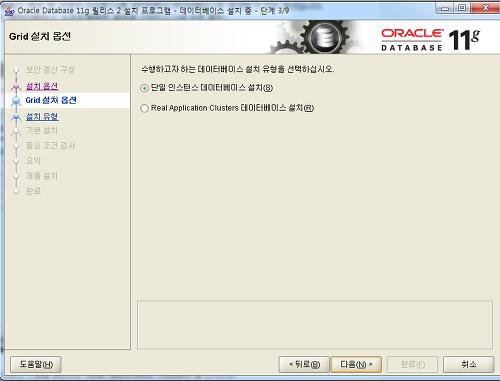500x381 pixels.
Task: Click the disabled 제품 설치 step
Action: click(42, 176)
